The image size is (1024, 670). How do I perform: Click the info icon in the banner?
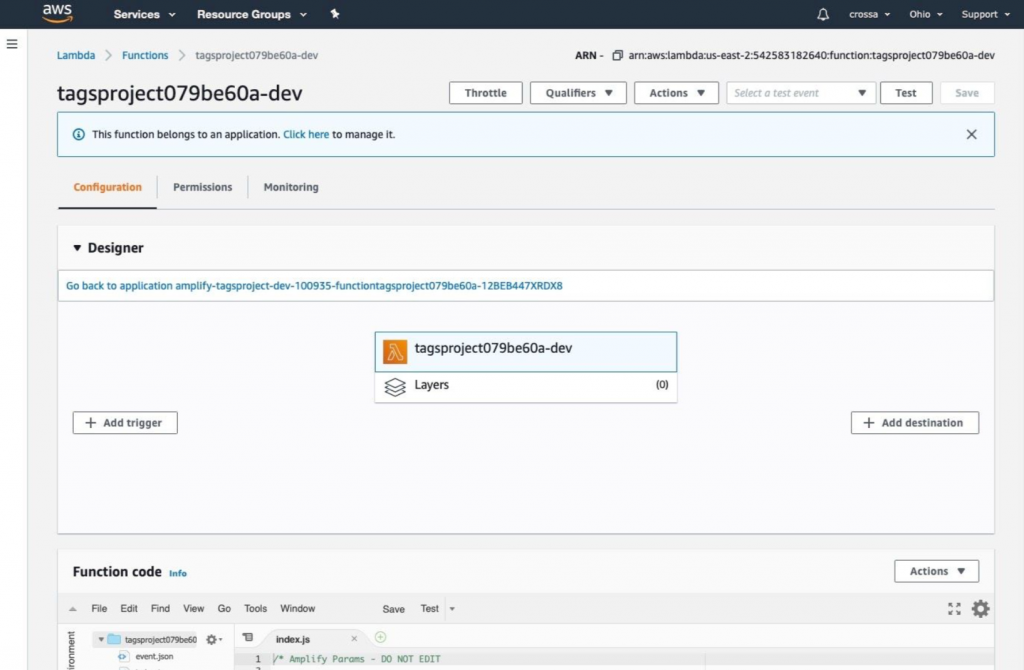[78, 135]
